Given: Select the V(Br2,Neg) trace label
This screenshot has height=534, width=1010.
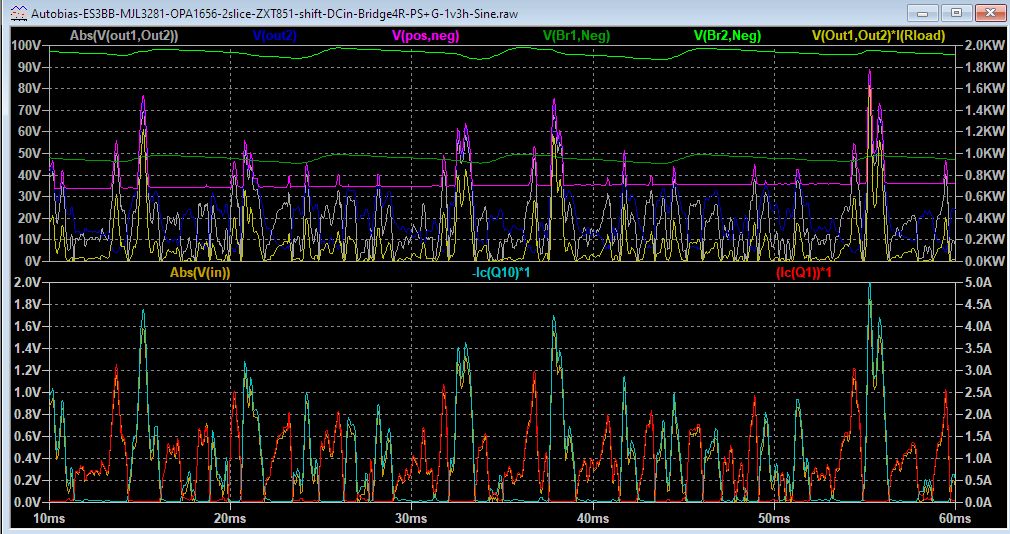Looking at the screenshot, I should click(727, 35).
